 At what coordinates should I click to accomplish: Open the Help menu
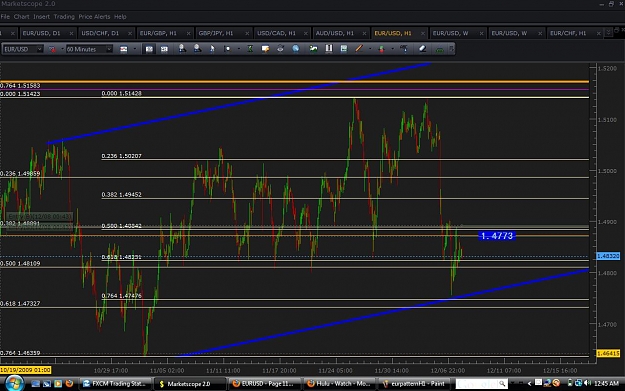pyautogui.click(x=120, y=17)
